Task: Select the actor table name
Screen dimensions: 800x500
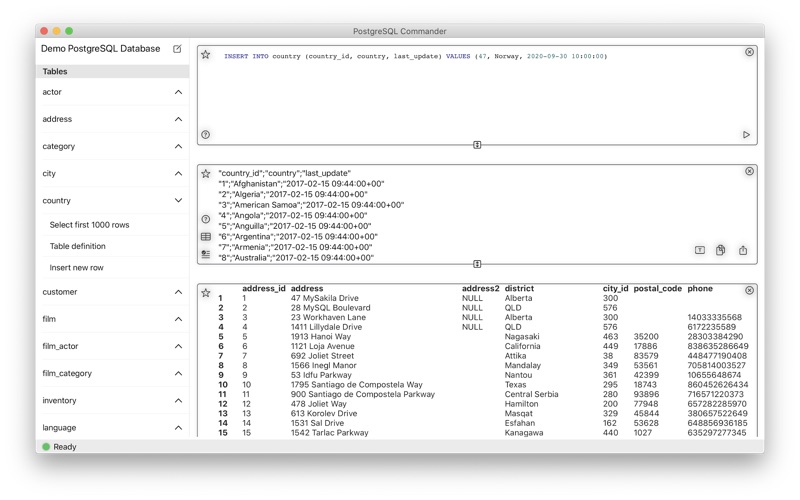Action: 52,92
